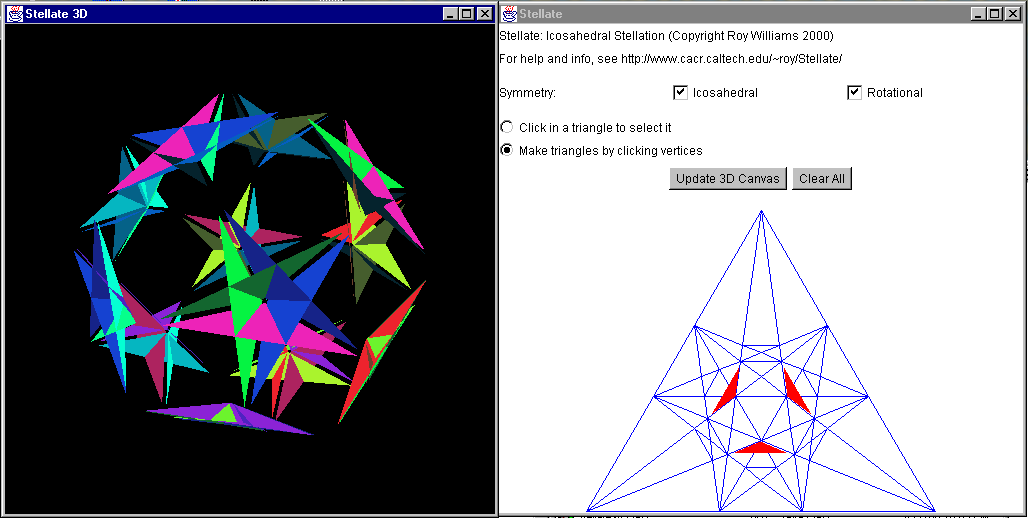1028x518 pixels.
Task: Click the left red triangle in the diagram
Action: [727, 392]
